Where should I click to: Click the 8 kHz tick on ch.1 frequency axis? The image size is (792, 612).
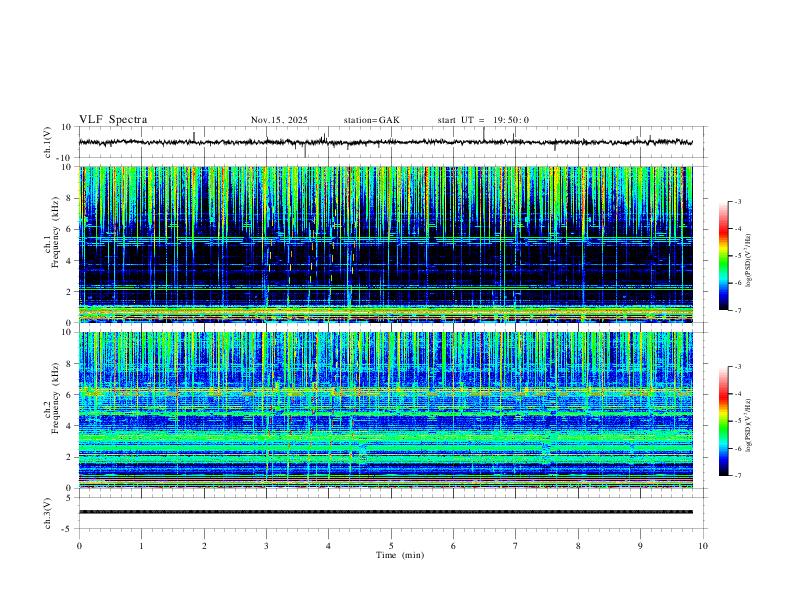click(69, 198)
